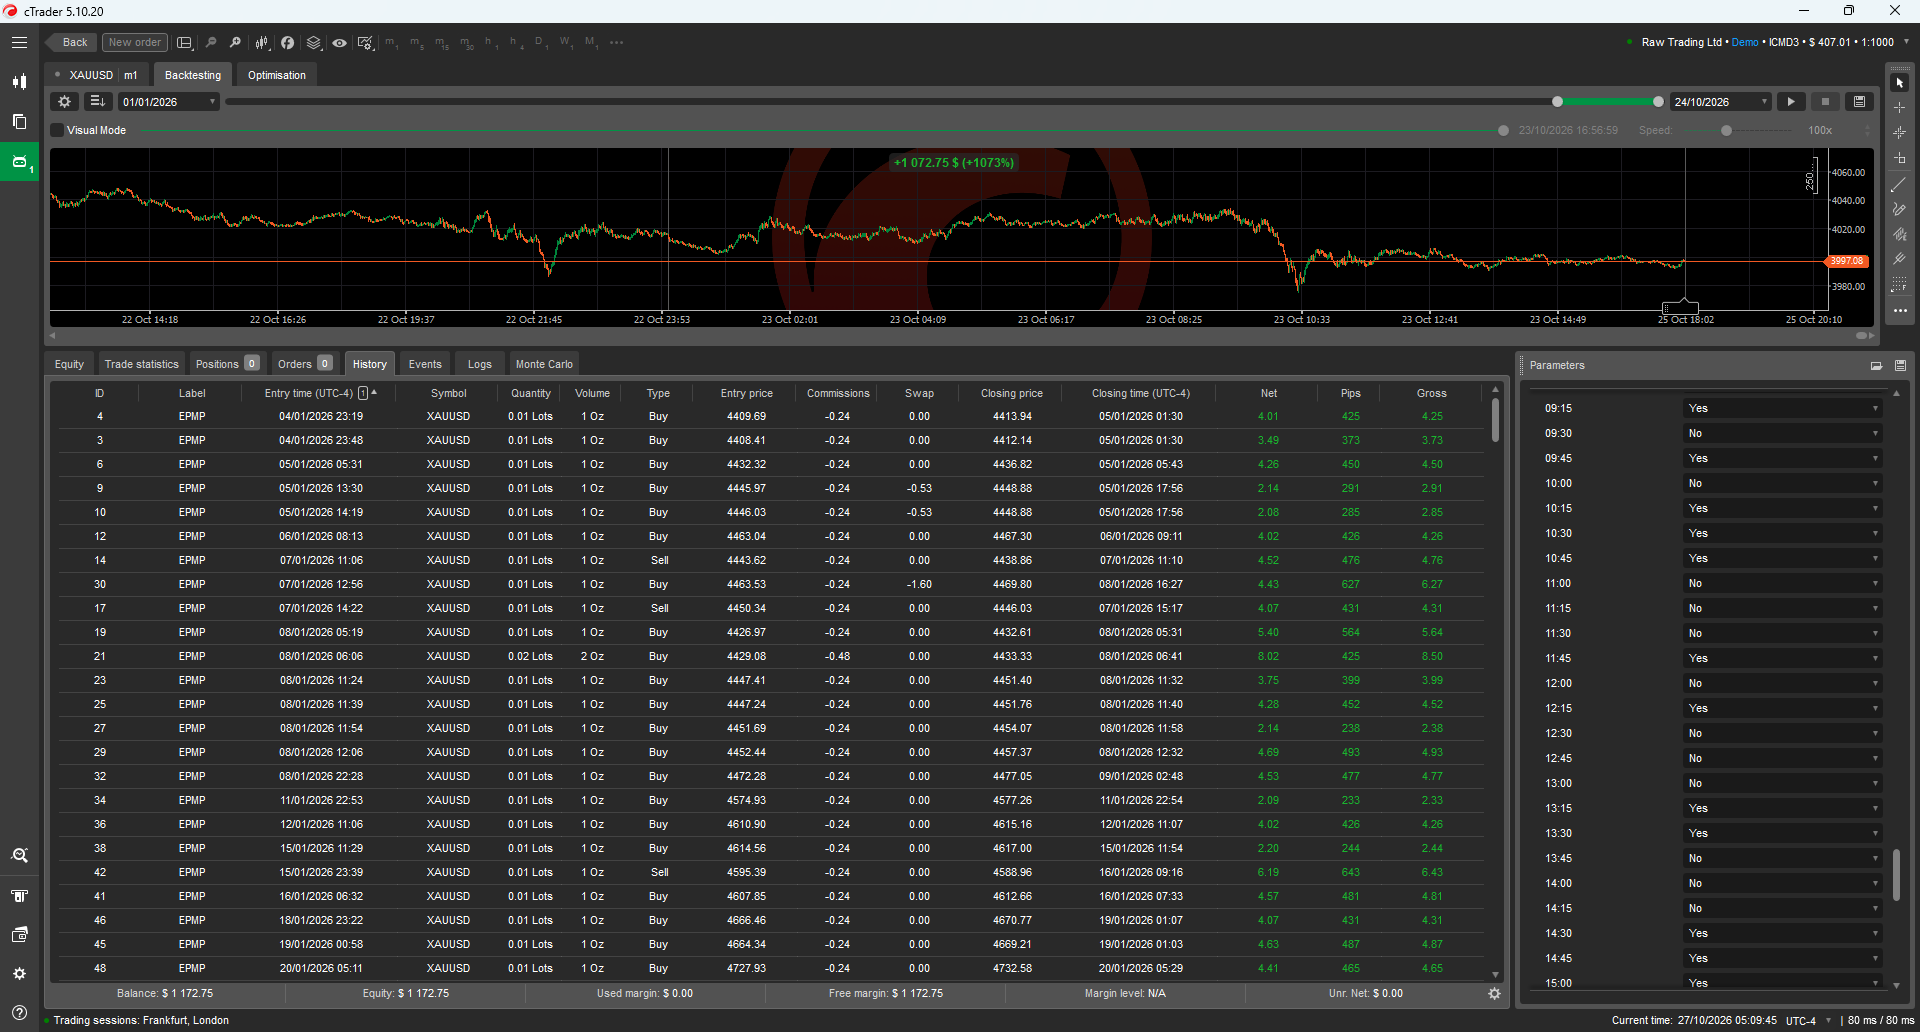Select the Fibonacci retracement tool
The height and width of the screenshot is (1032, 1920).
pos(1899,285)
